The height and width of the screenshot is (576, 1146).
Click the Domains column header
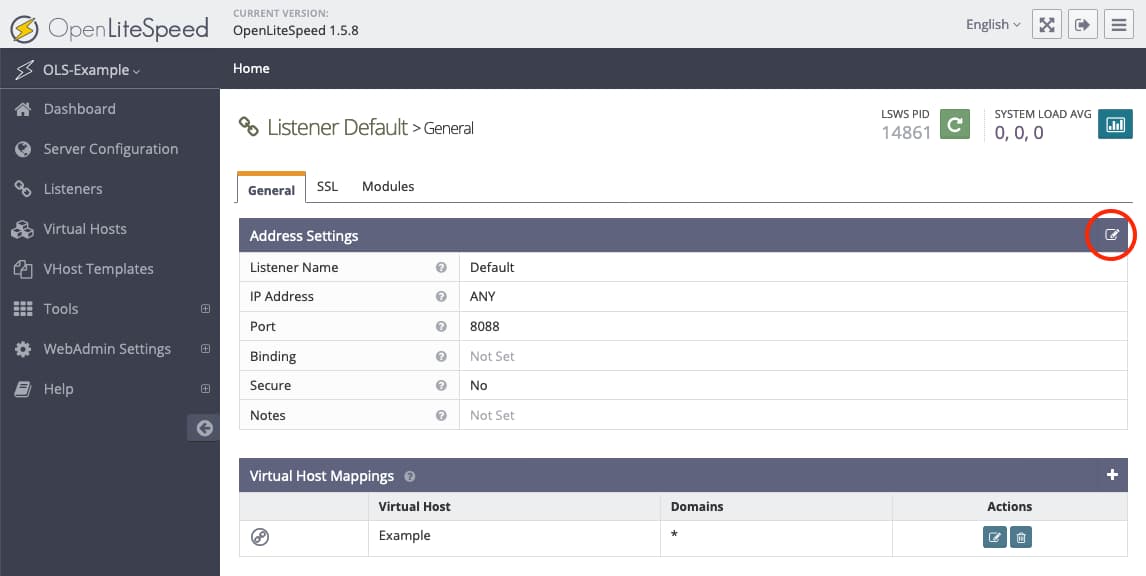pyautogui.click(x=697, y=507)
